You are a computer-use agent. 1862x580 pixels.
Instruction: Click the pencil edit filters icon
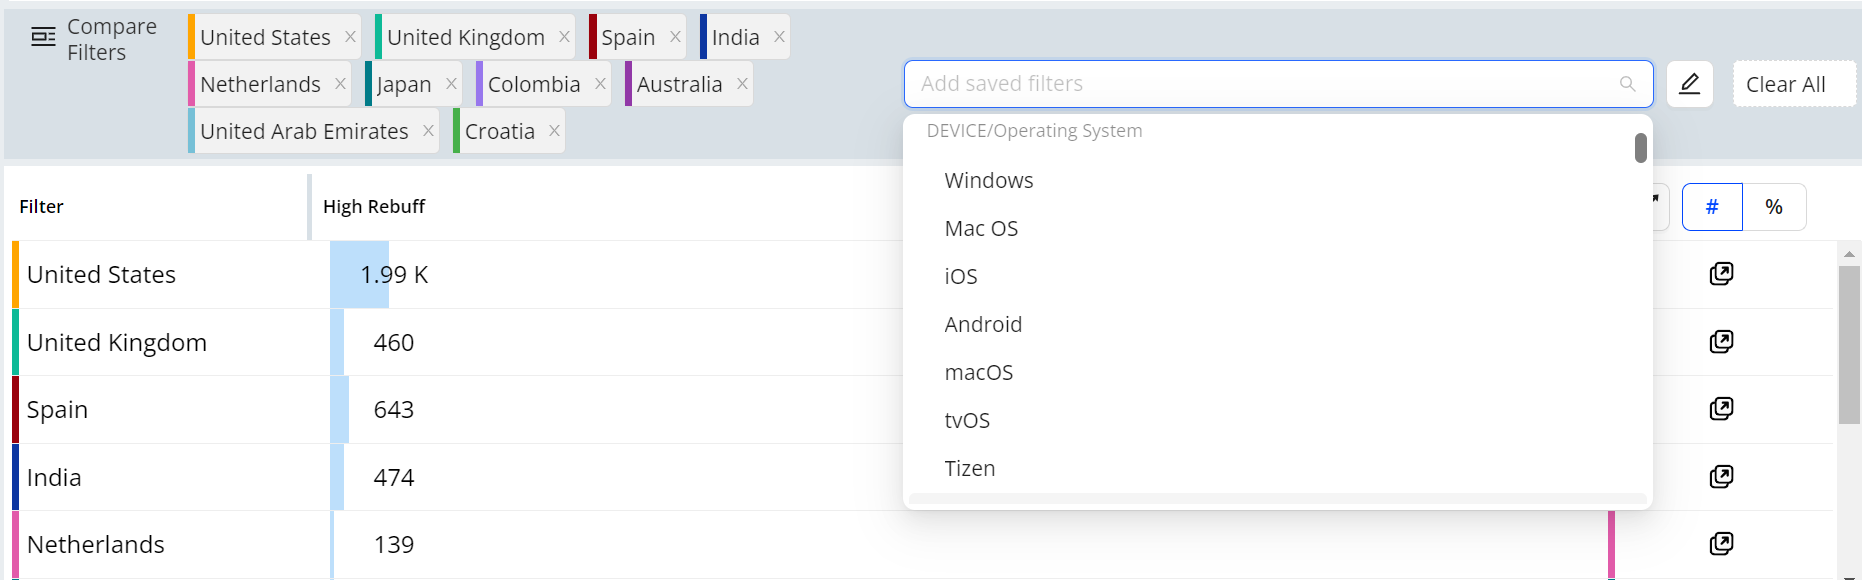pos(1690,84)
